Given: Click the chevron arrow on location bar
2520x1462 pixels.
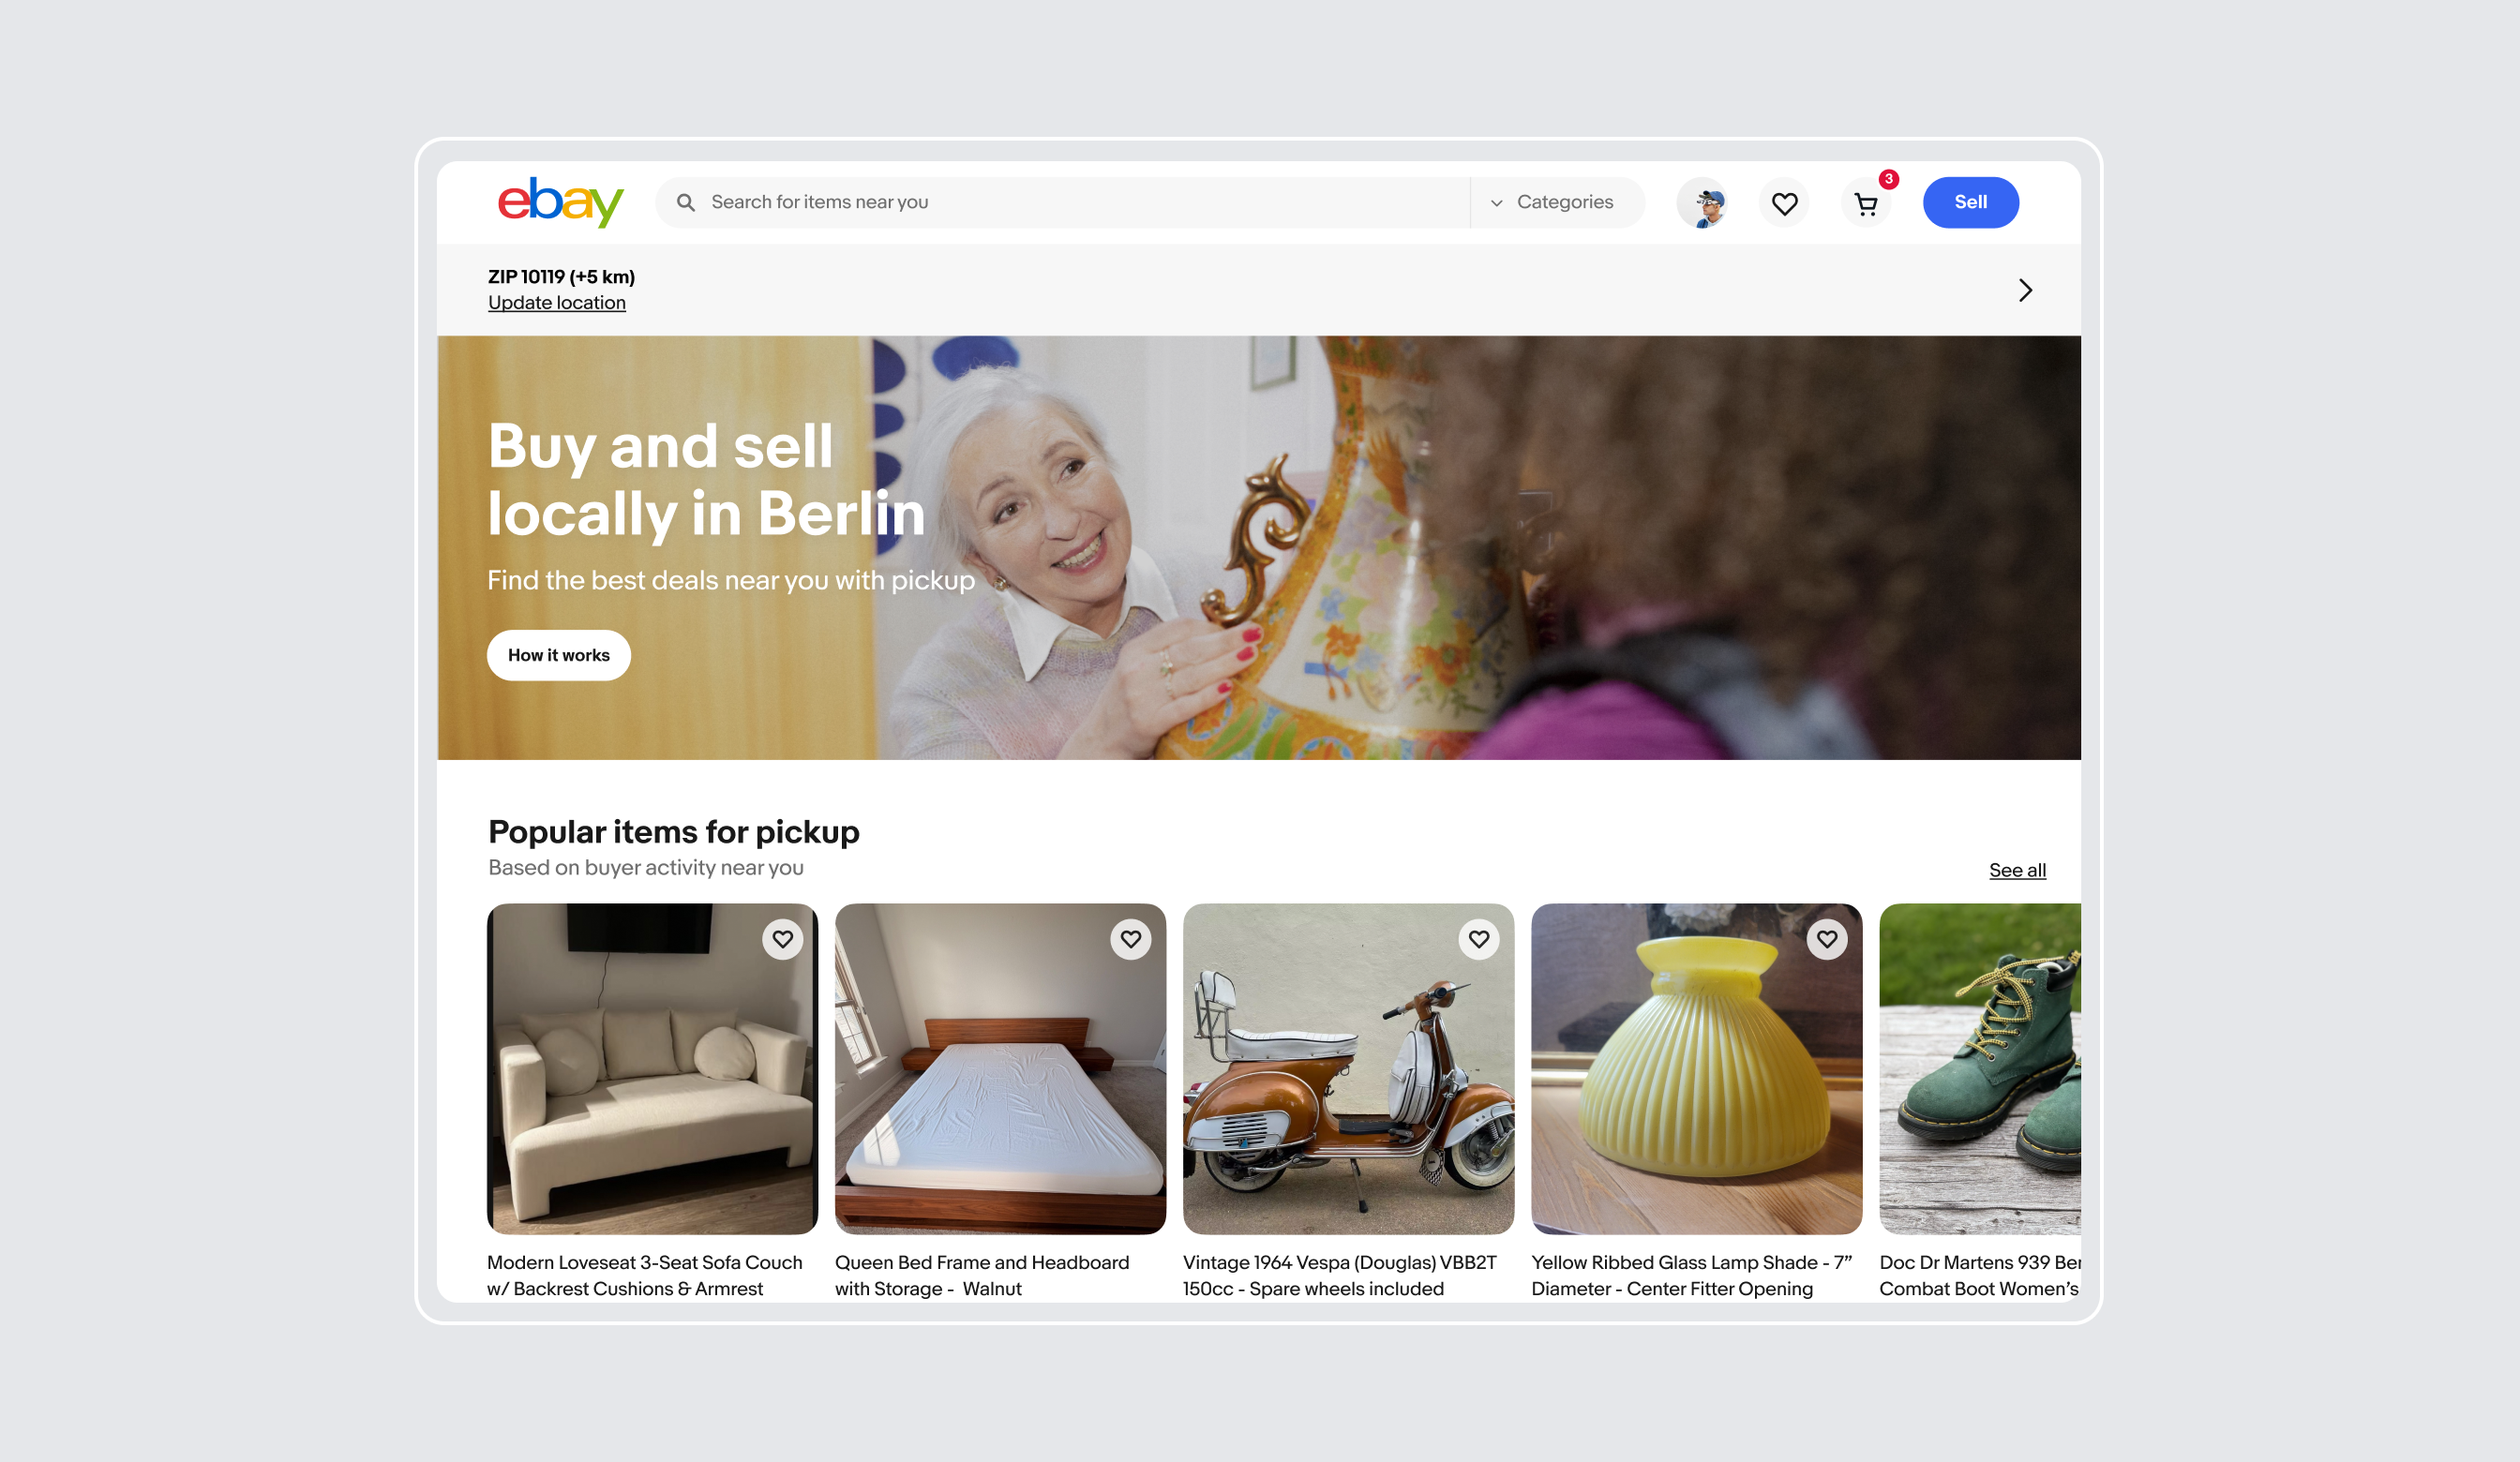Looking at the screenshot, I should coord(2025,290).
